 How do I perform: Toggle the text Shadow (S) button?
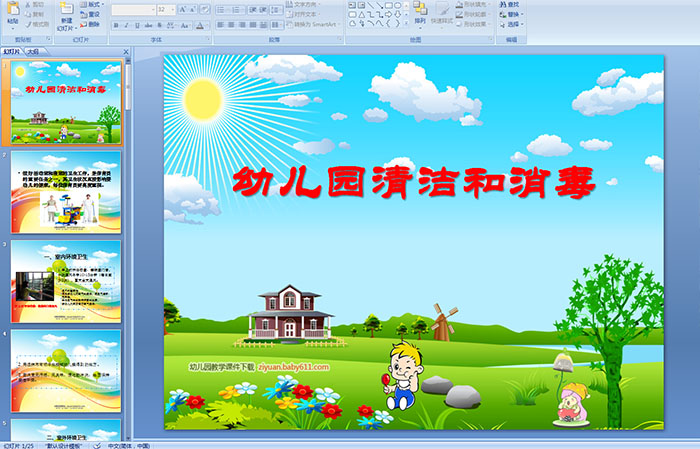point(160,25)
